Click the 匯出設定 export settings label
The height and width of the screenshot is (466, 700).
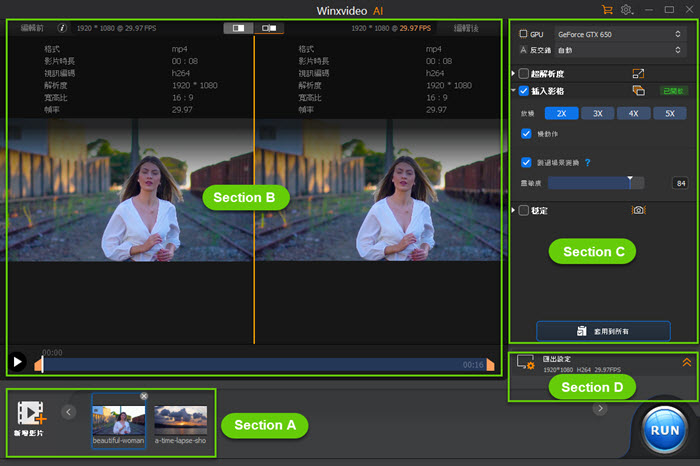coord(557,359)
